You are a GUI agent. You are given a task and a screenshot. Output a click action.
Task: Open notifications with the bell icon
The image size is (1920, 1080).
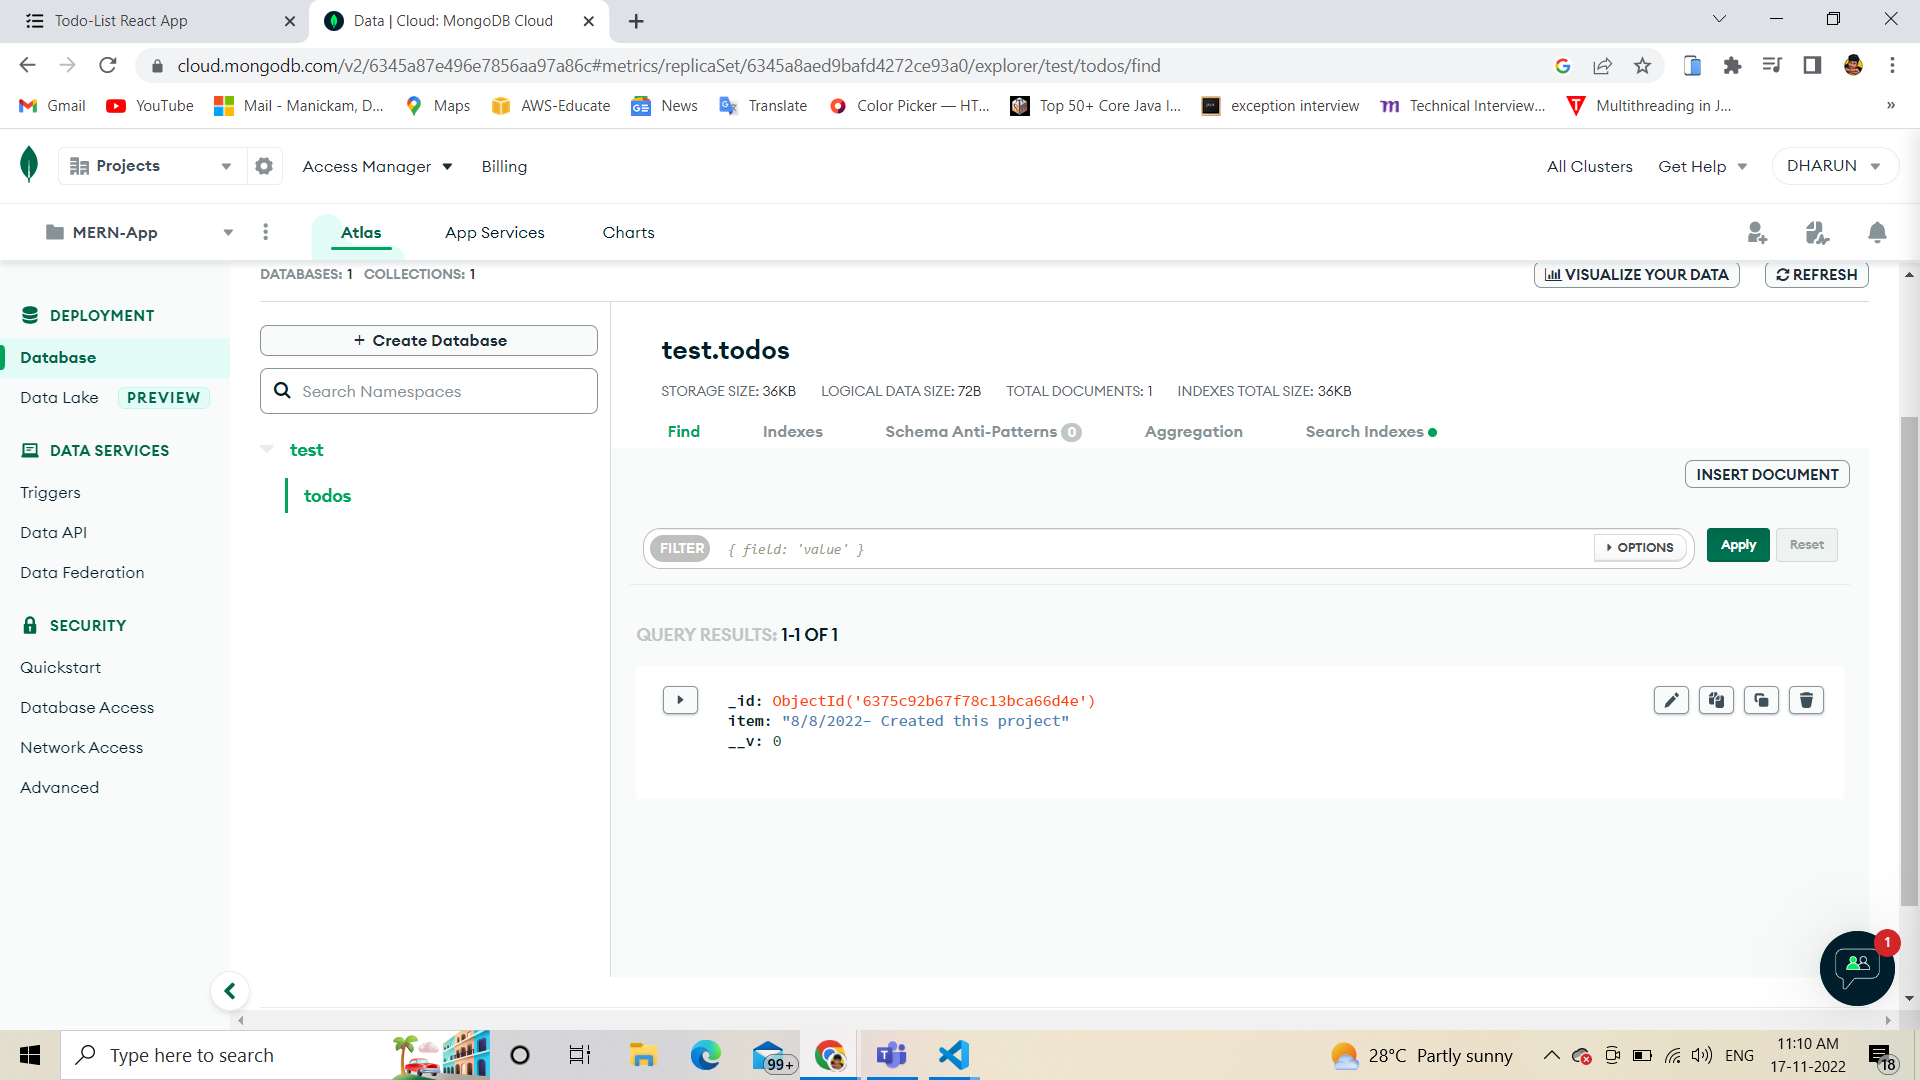click(x=1876, y=232)
